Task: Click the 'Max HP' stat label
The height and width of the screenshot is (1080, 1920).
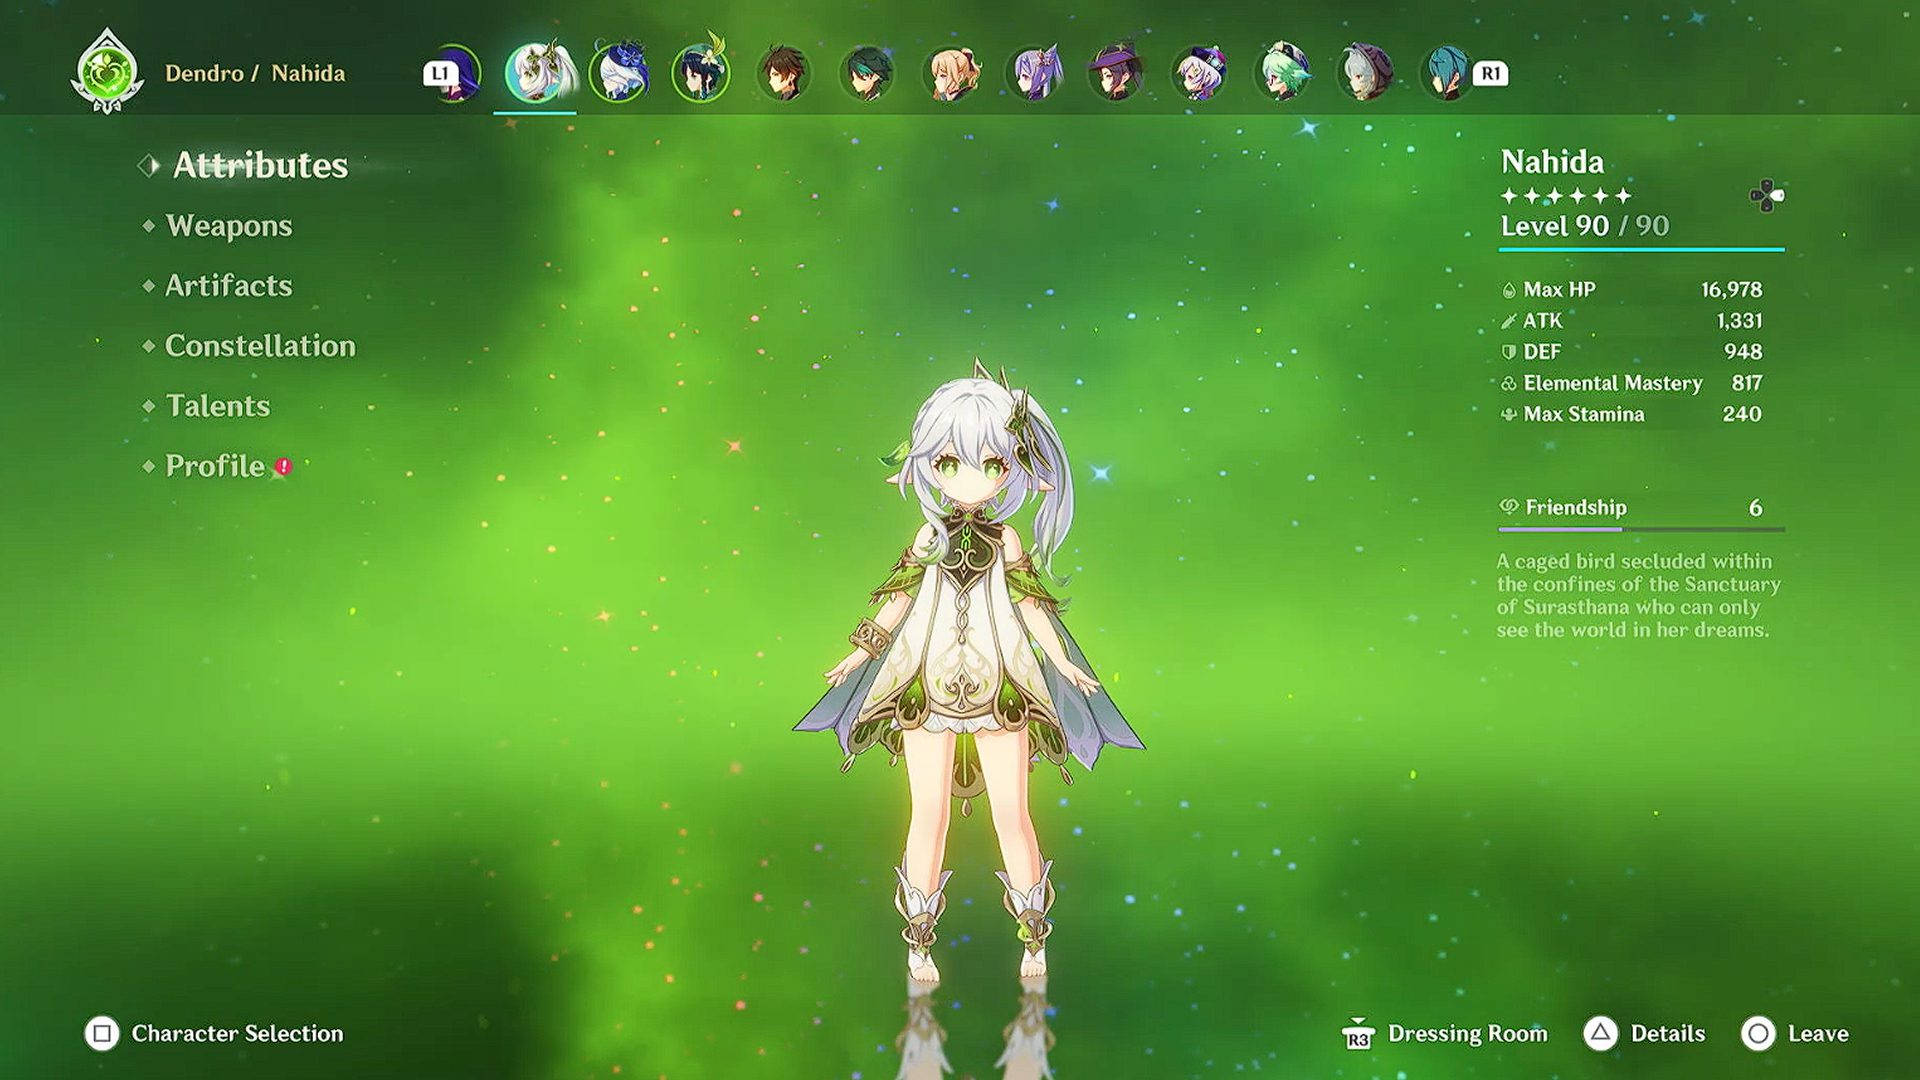Action: [x=1560, y=290]
